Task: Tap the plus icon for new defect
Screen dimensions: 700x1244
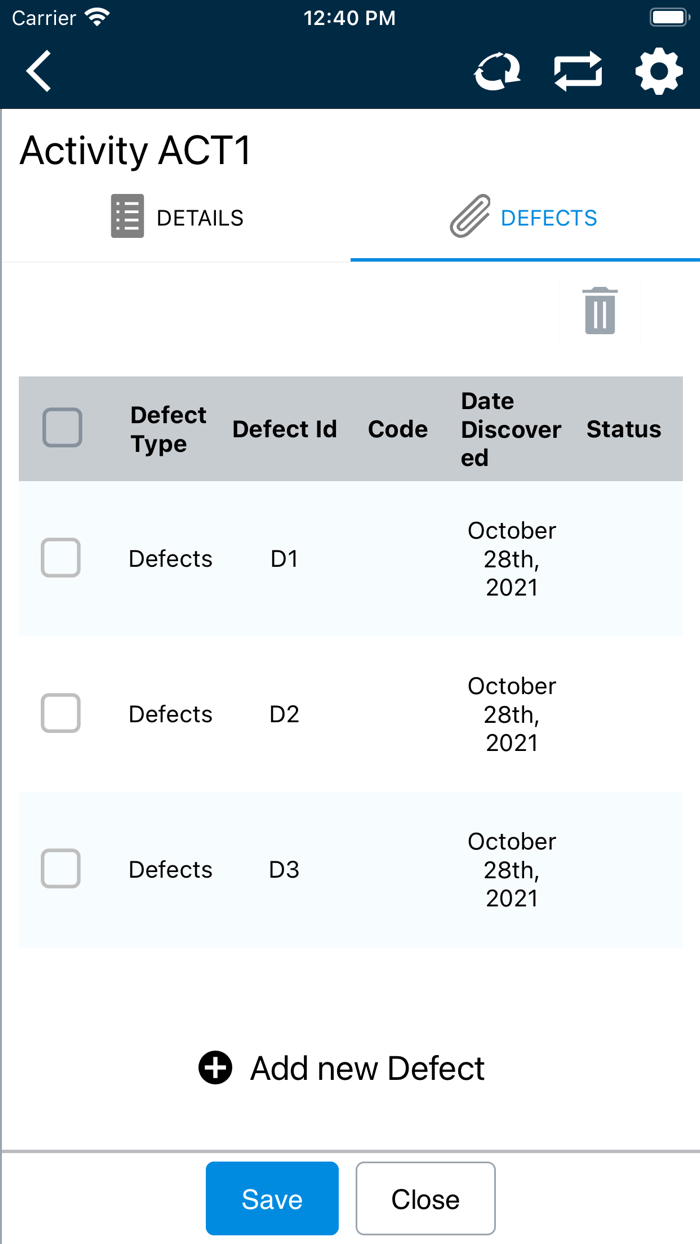Action: click(x=215, y=1068)
